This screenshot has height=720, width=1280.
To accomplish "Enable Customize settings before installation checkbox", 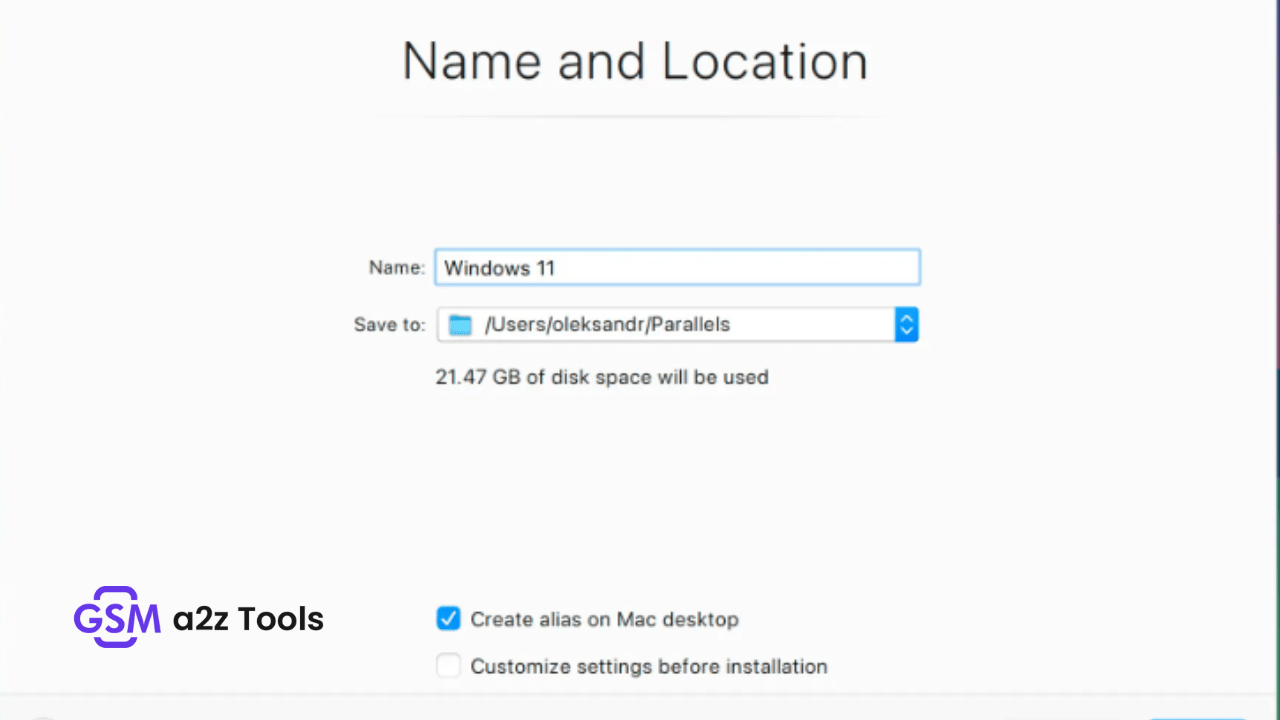I will click(x=448, y=665).
